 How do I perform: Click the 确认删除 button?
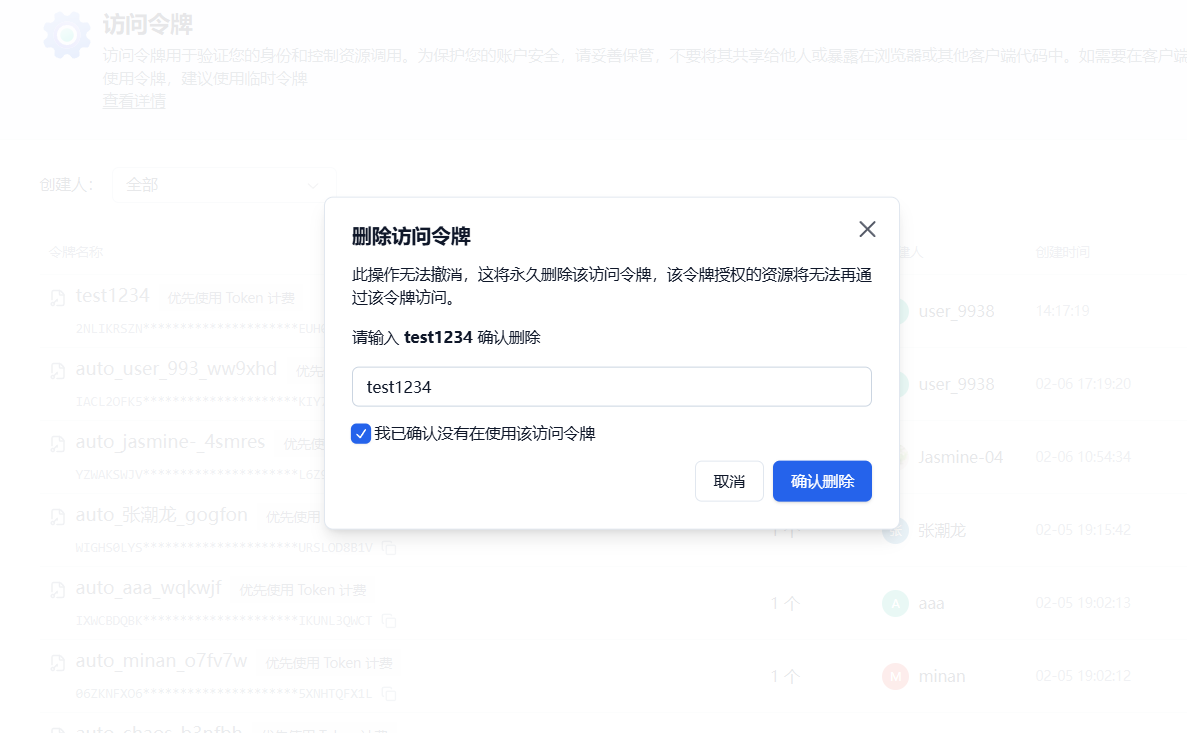click(x=822, y=481)
